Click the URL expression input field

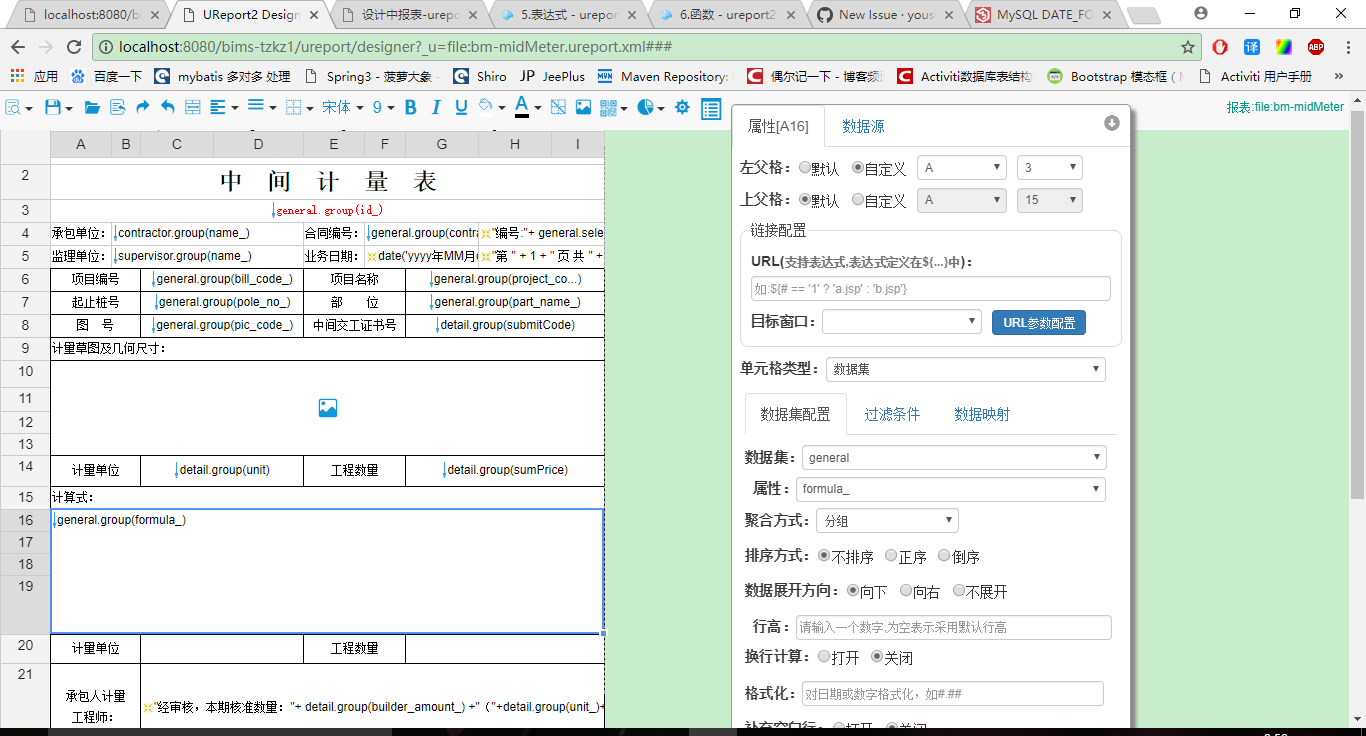tap(931, 289)
